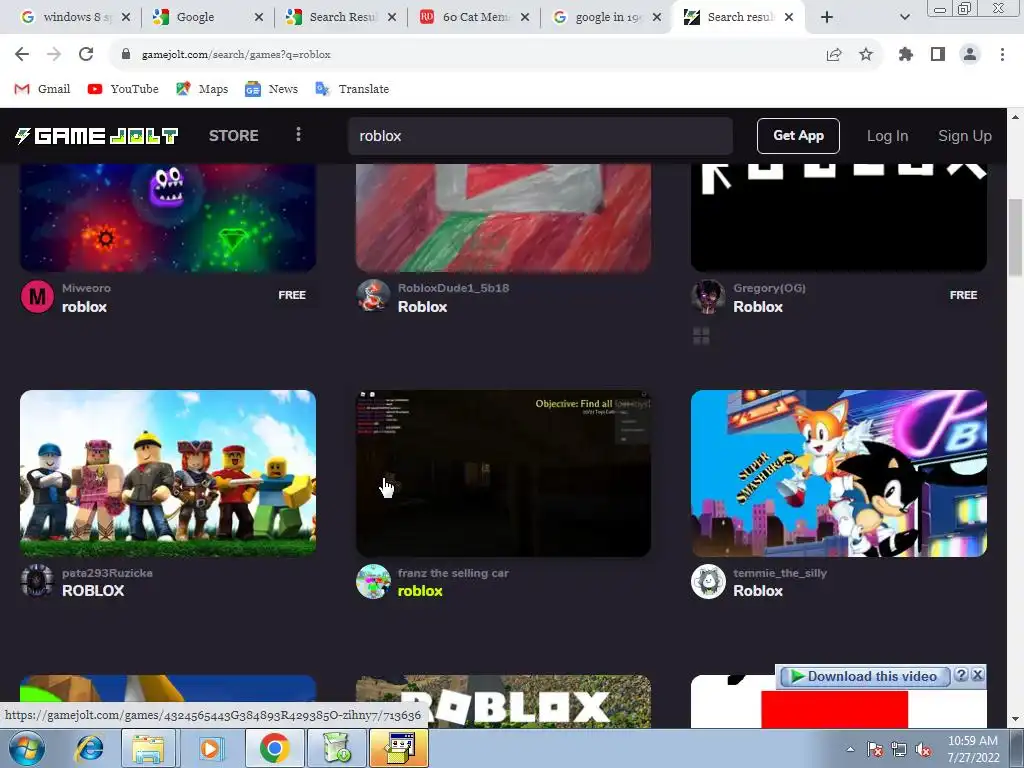Click pata293Ruzicka's avatar

(x=37, y=581)
